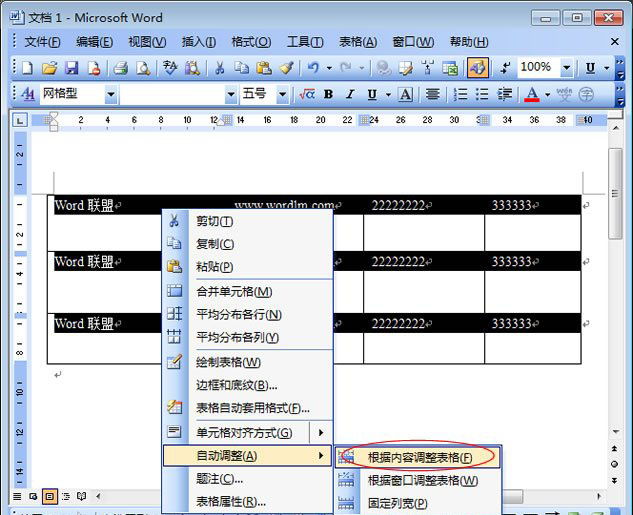Open Print Preview with the magnifier icon

pyautogui.click(x=143, y=68)
